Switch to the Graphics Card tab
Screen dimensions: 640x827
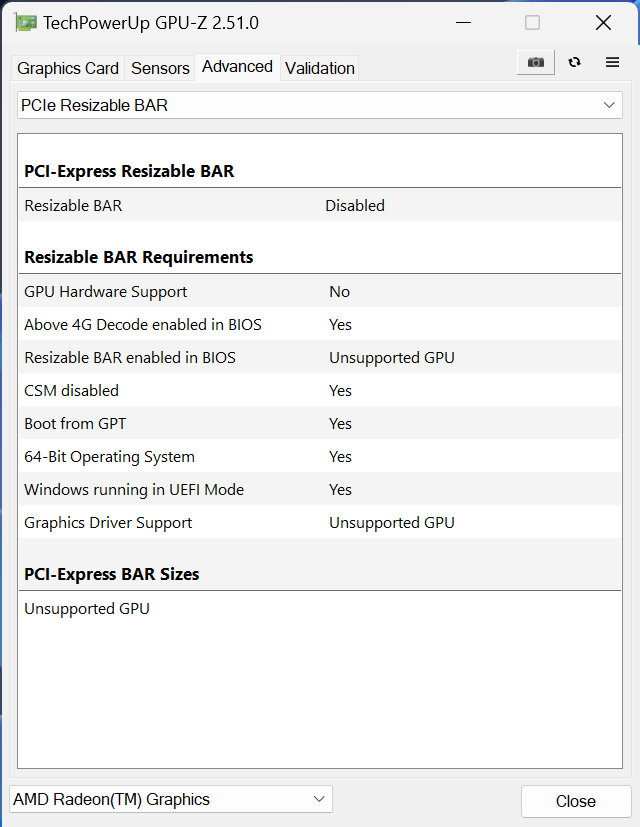pyautogui.click(x=67, y=68)
